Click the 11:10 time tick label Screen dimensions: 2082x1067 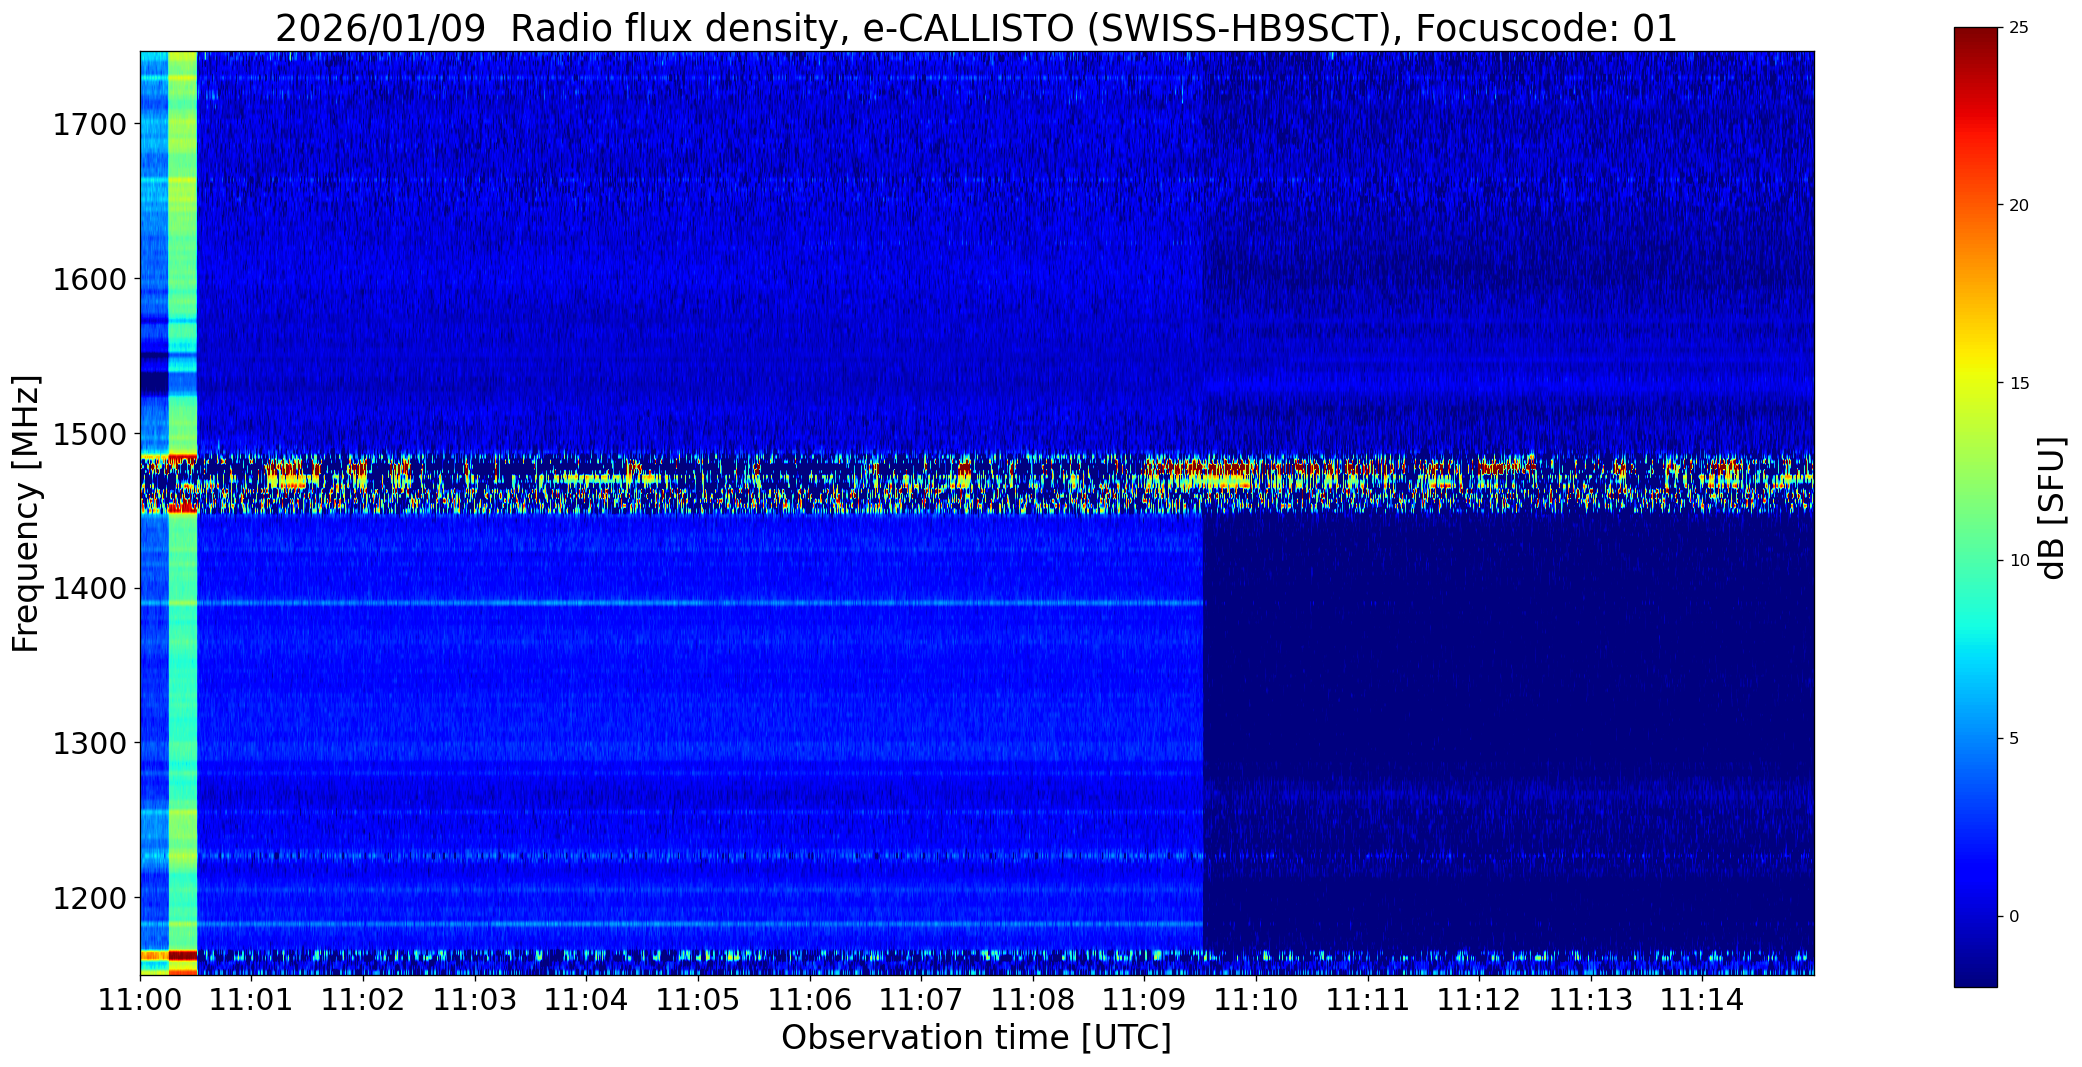(1256, 999)
